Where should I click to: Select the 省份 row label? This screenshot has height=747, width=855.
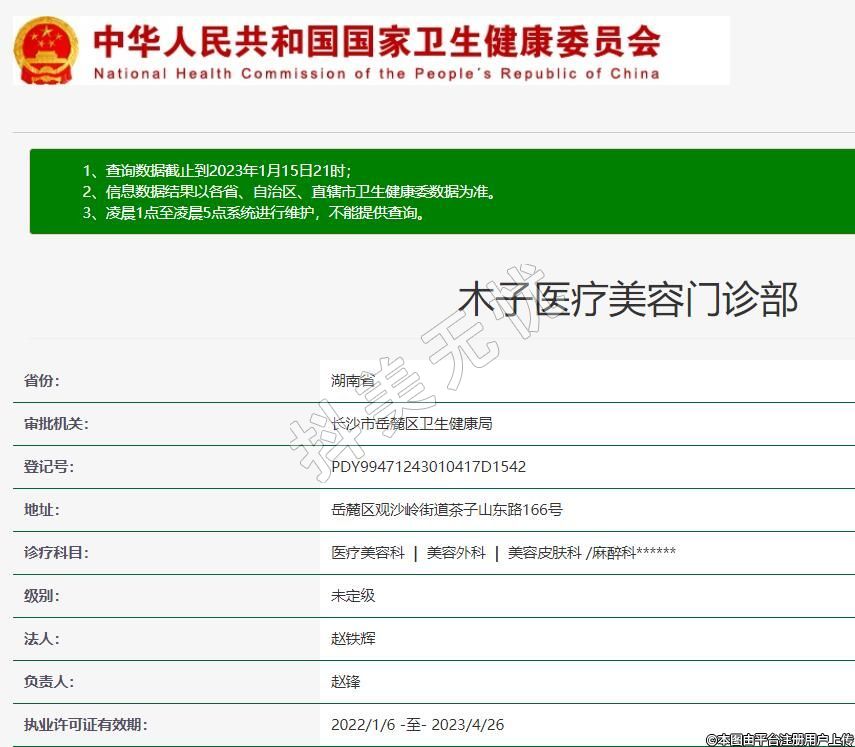42,381
